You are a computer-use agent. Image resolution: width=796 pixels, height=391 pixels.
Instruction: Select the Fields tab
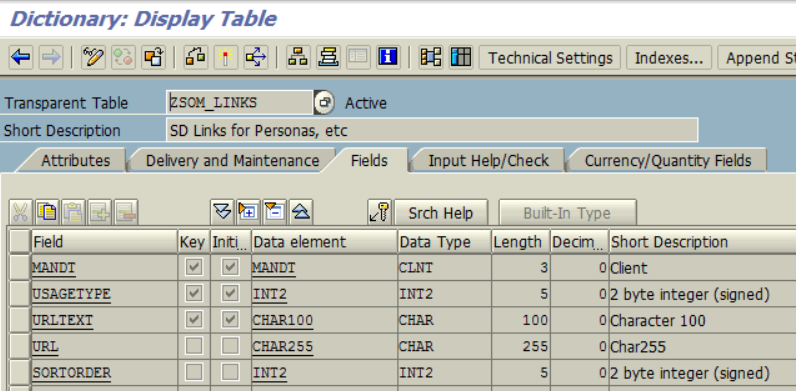click(x=369, y=160)
